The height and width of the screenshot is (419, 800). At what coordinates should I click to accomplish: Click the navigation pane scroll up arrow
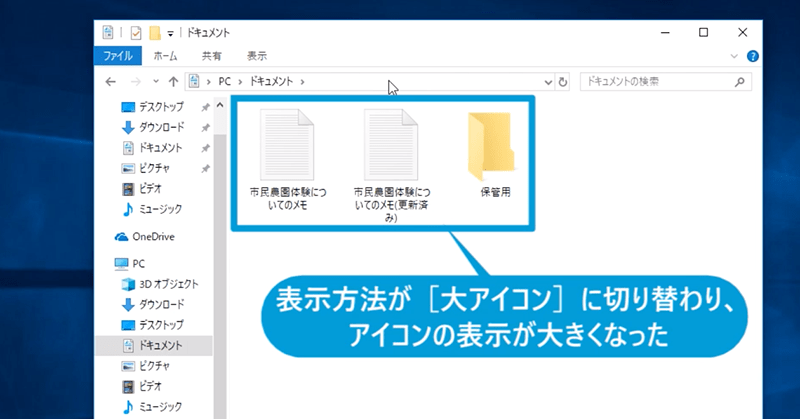tap(220, 105)
